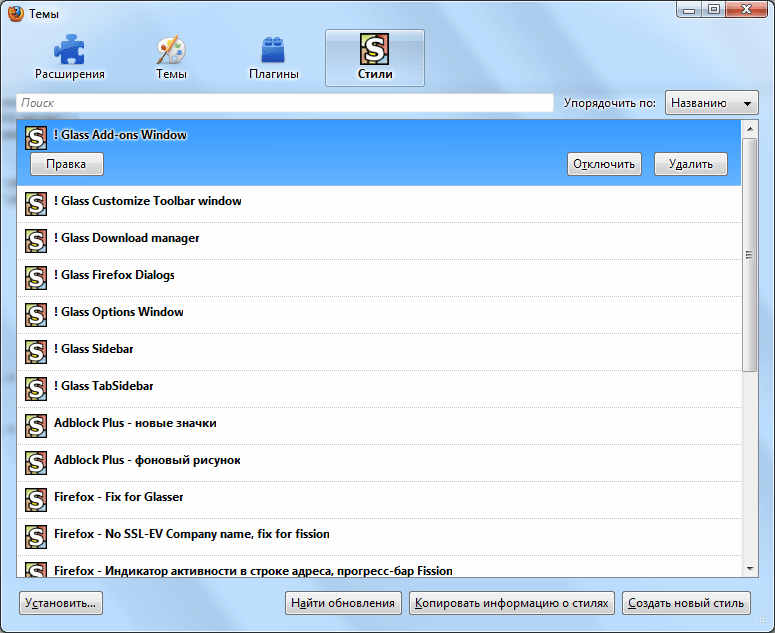The image size is (775, 633).
Task: Select the Темы palette icon
Action: (x=171, y=50)
